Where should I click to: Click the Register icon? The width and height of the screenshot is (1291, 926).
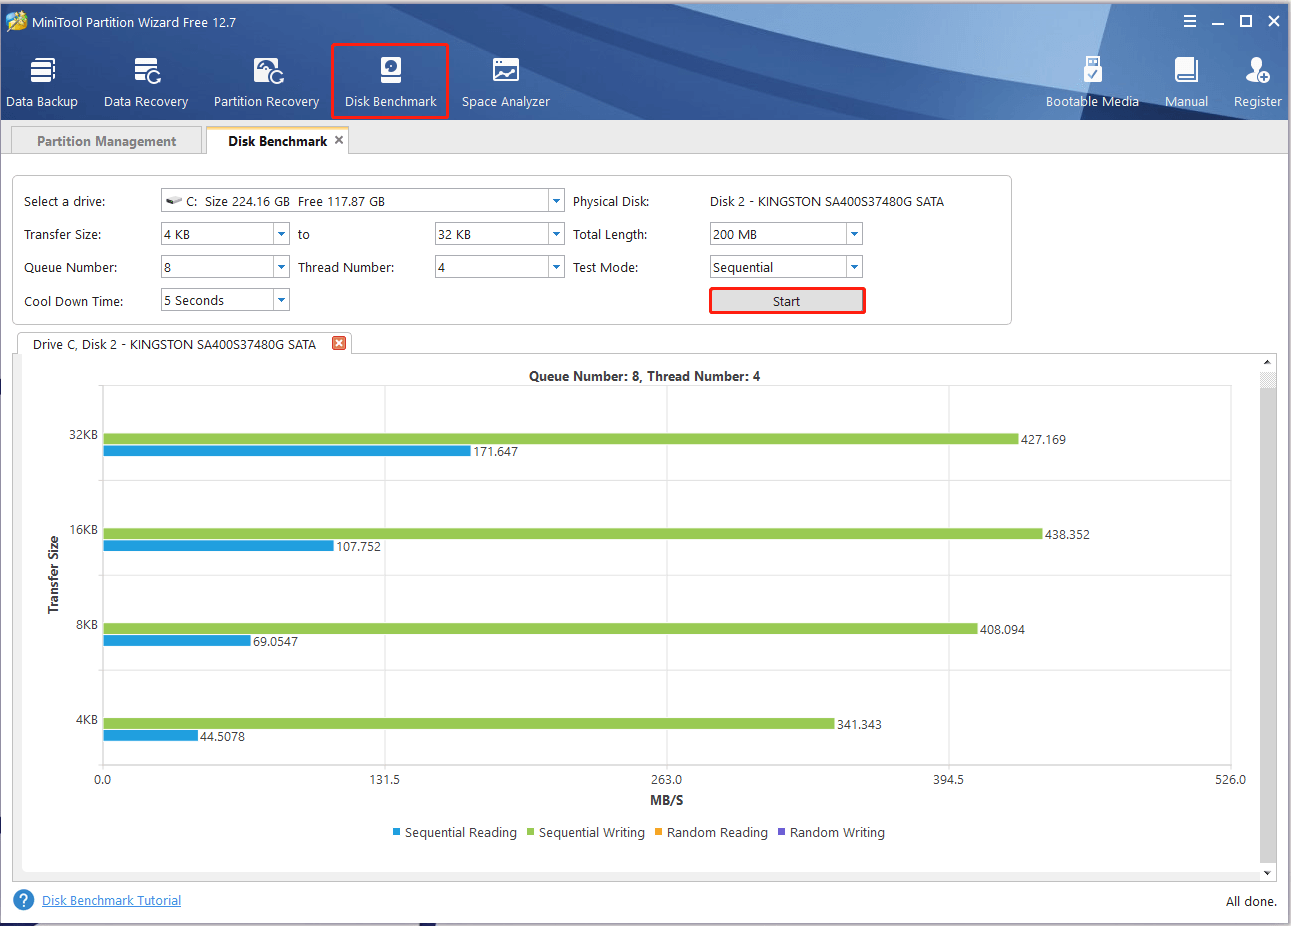pos(1257,82)
